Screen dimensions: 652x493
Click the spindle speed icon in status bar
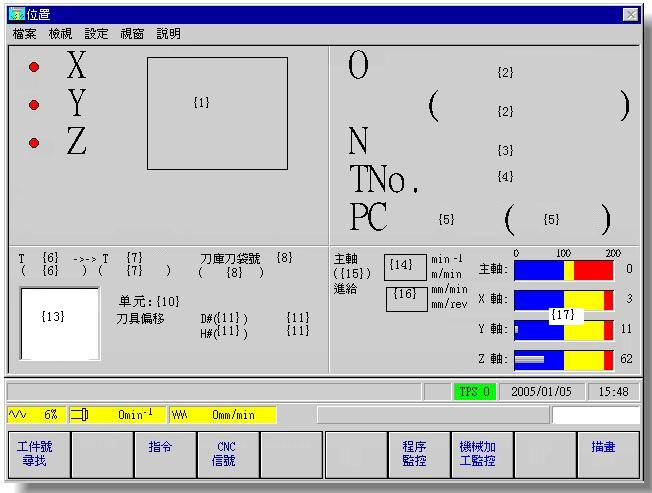pyautogui.click(x=79, y=414)
